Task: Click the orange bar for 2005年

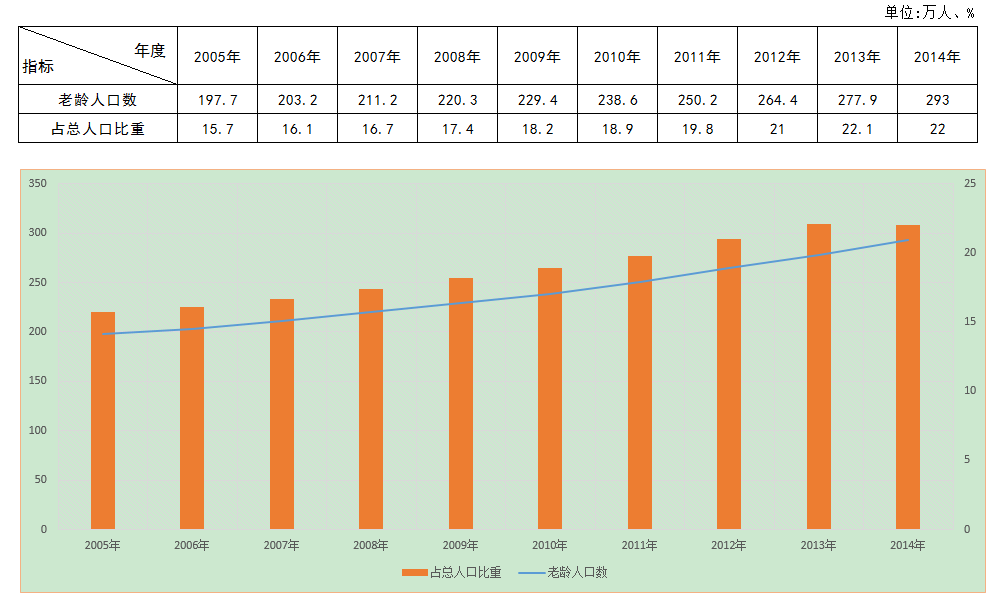Action: coord(103,420)
